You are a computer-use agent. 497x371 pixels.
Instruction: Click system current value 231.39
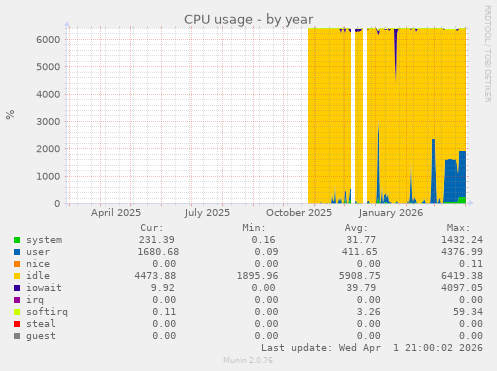pos(157,240)
